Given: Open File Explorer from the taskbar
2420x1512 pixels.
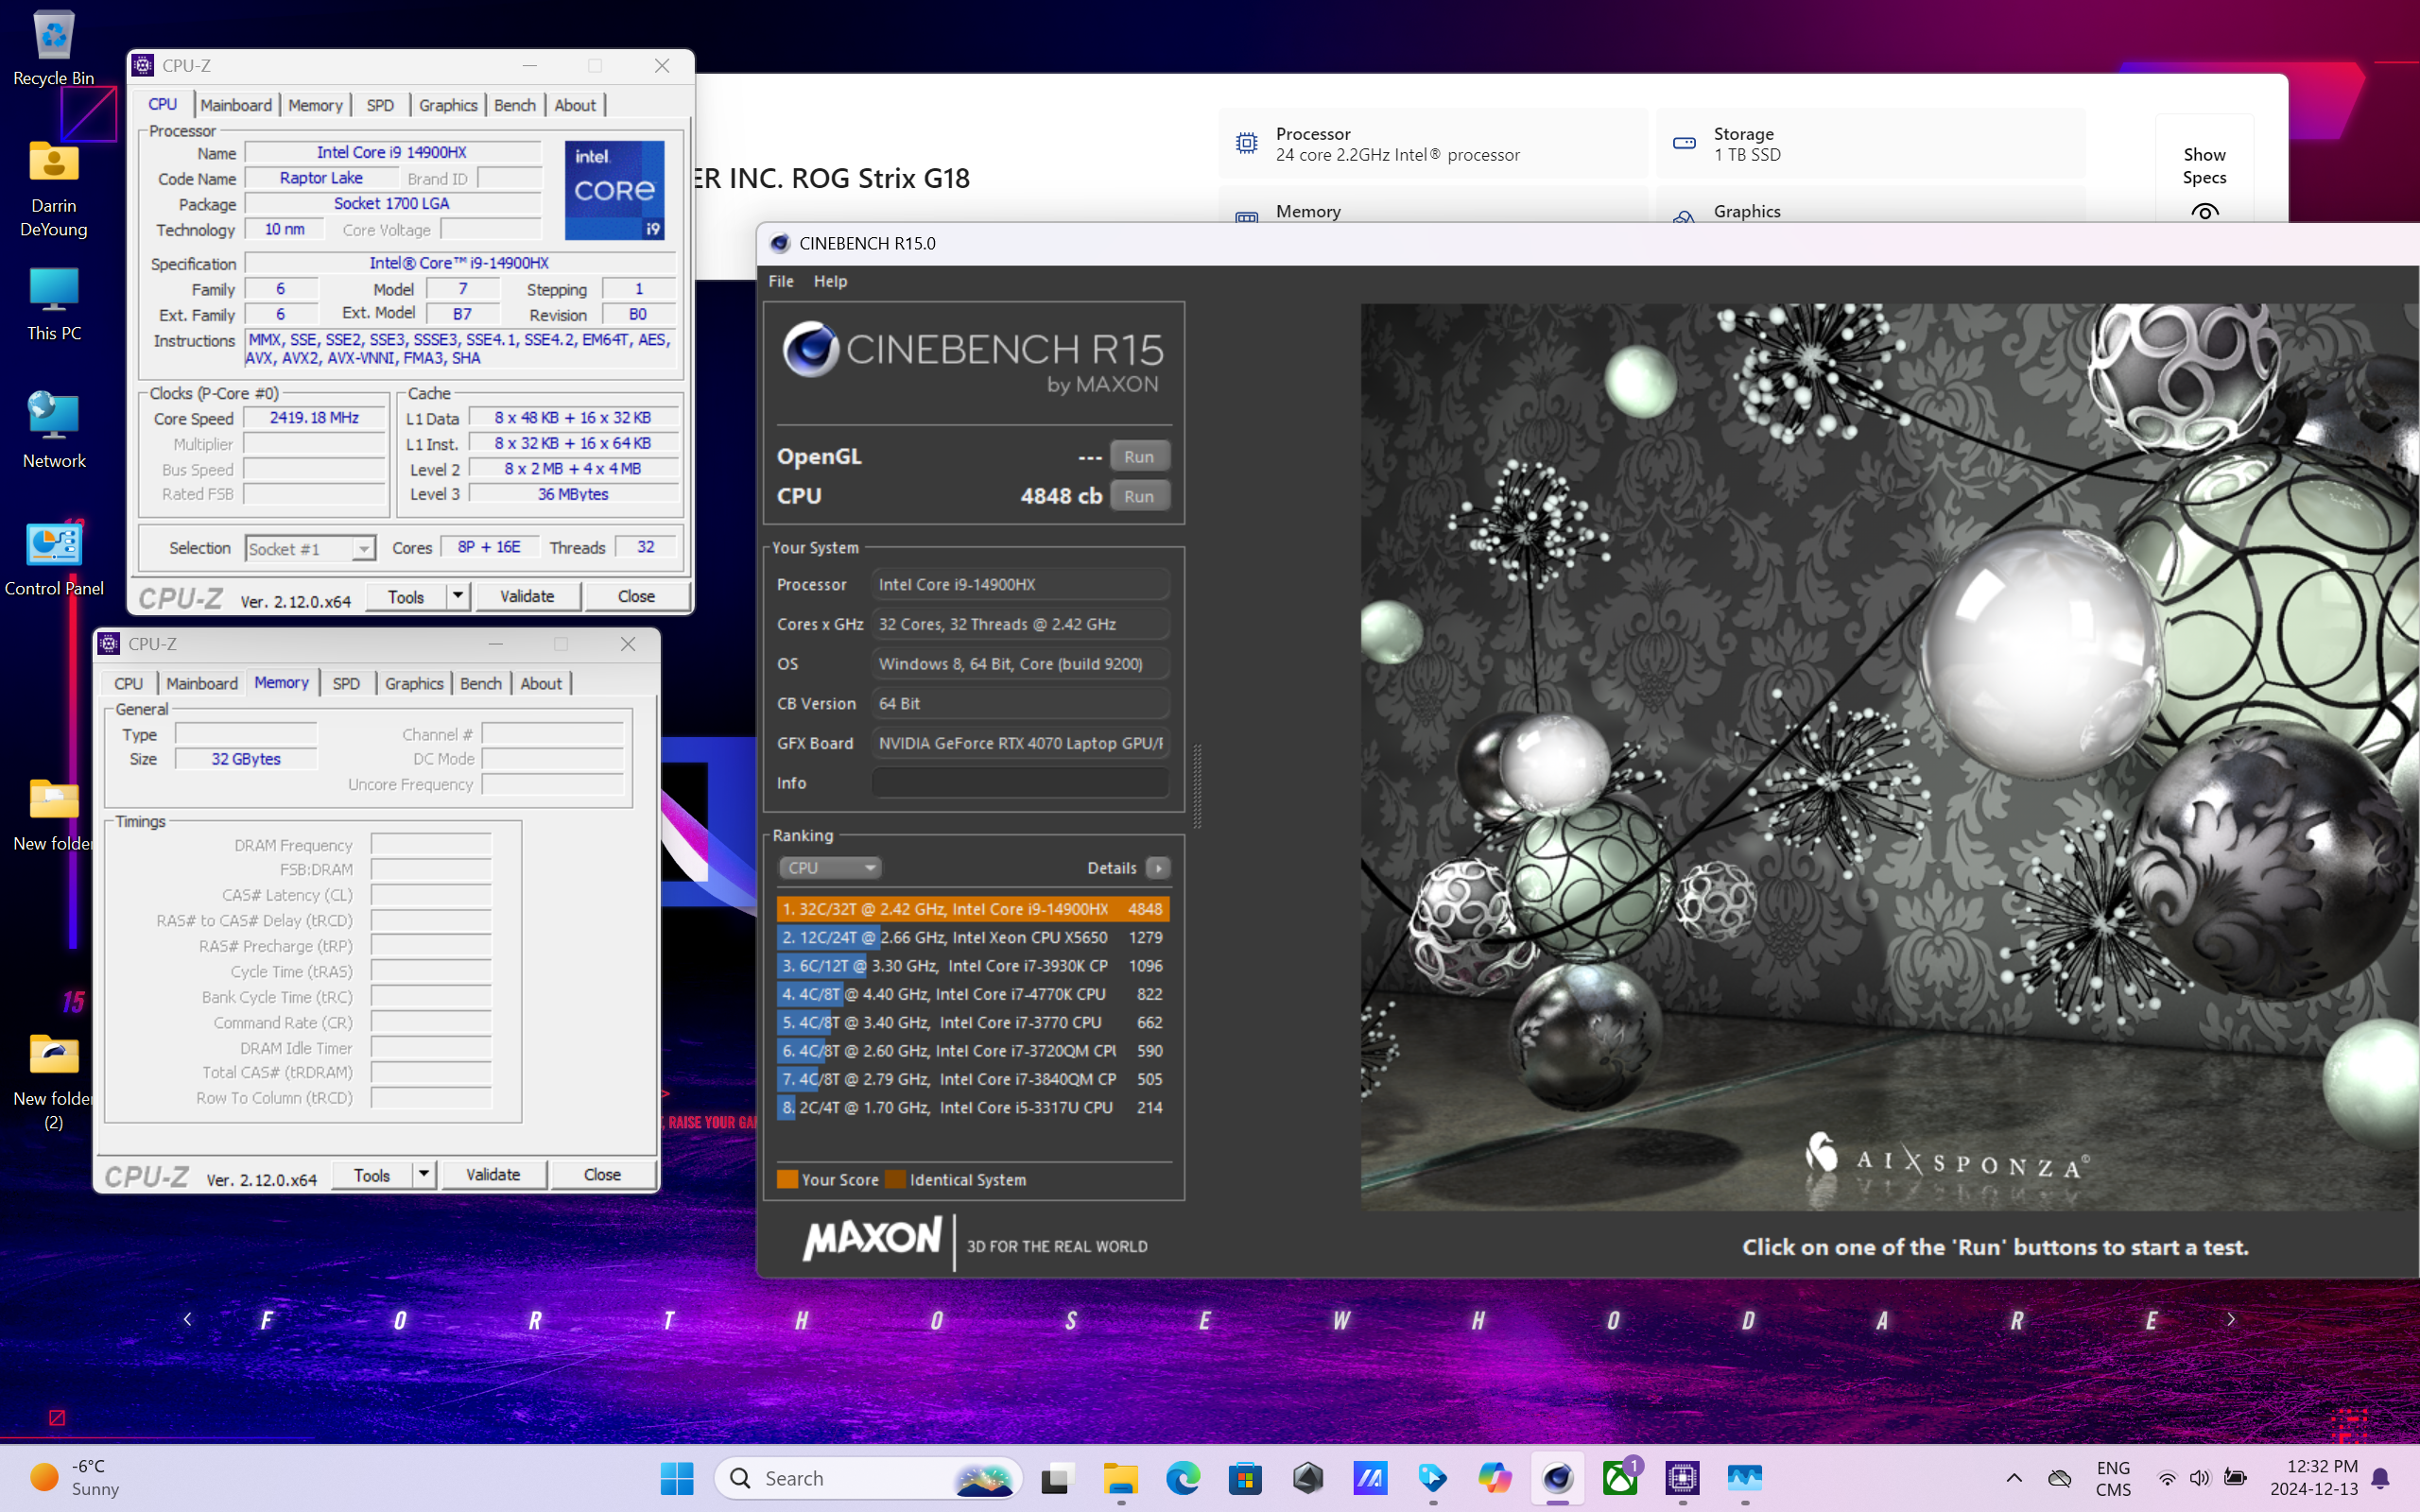Looking at the screenshot, I should pos(1120,1478).
